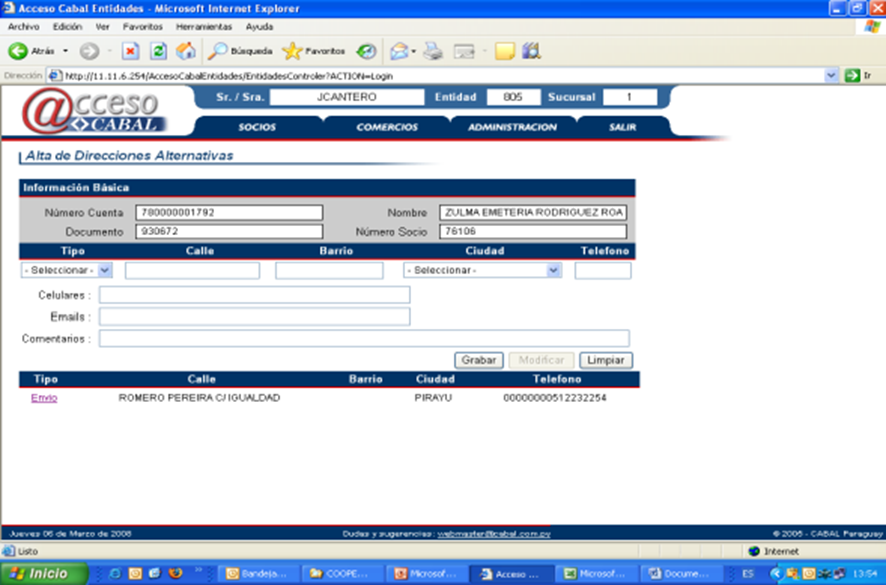The width and height of the screenshot is (886, 585).
Task: Click the Windows Inicio start button
Action: pyautogui.click(x=40, y=574)
